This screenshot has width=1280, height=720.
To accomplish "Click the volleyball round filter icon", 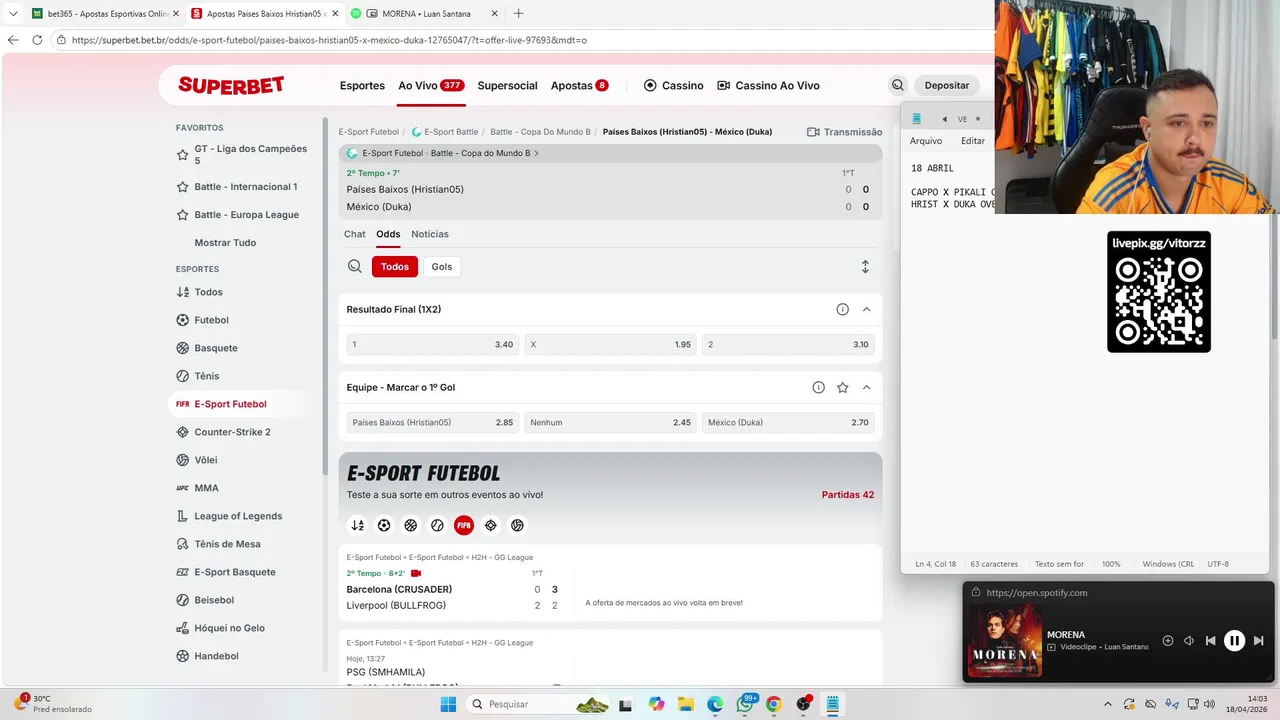I will 517,525.
